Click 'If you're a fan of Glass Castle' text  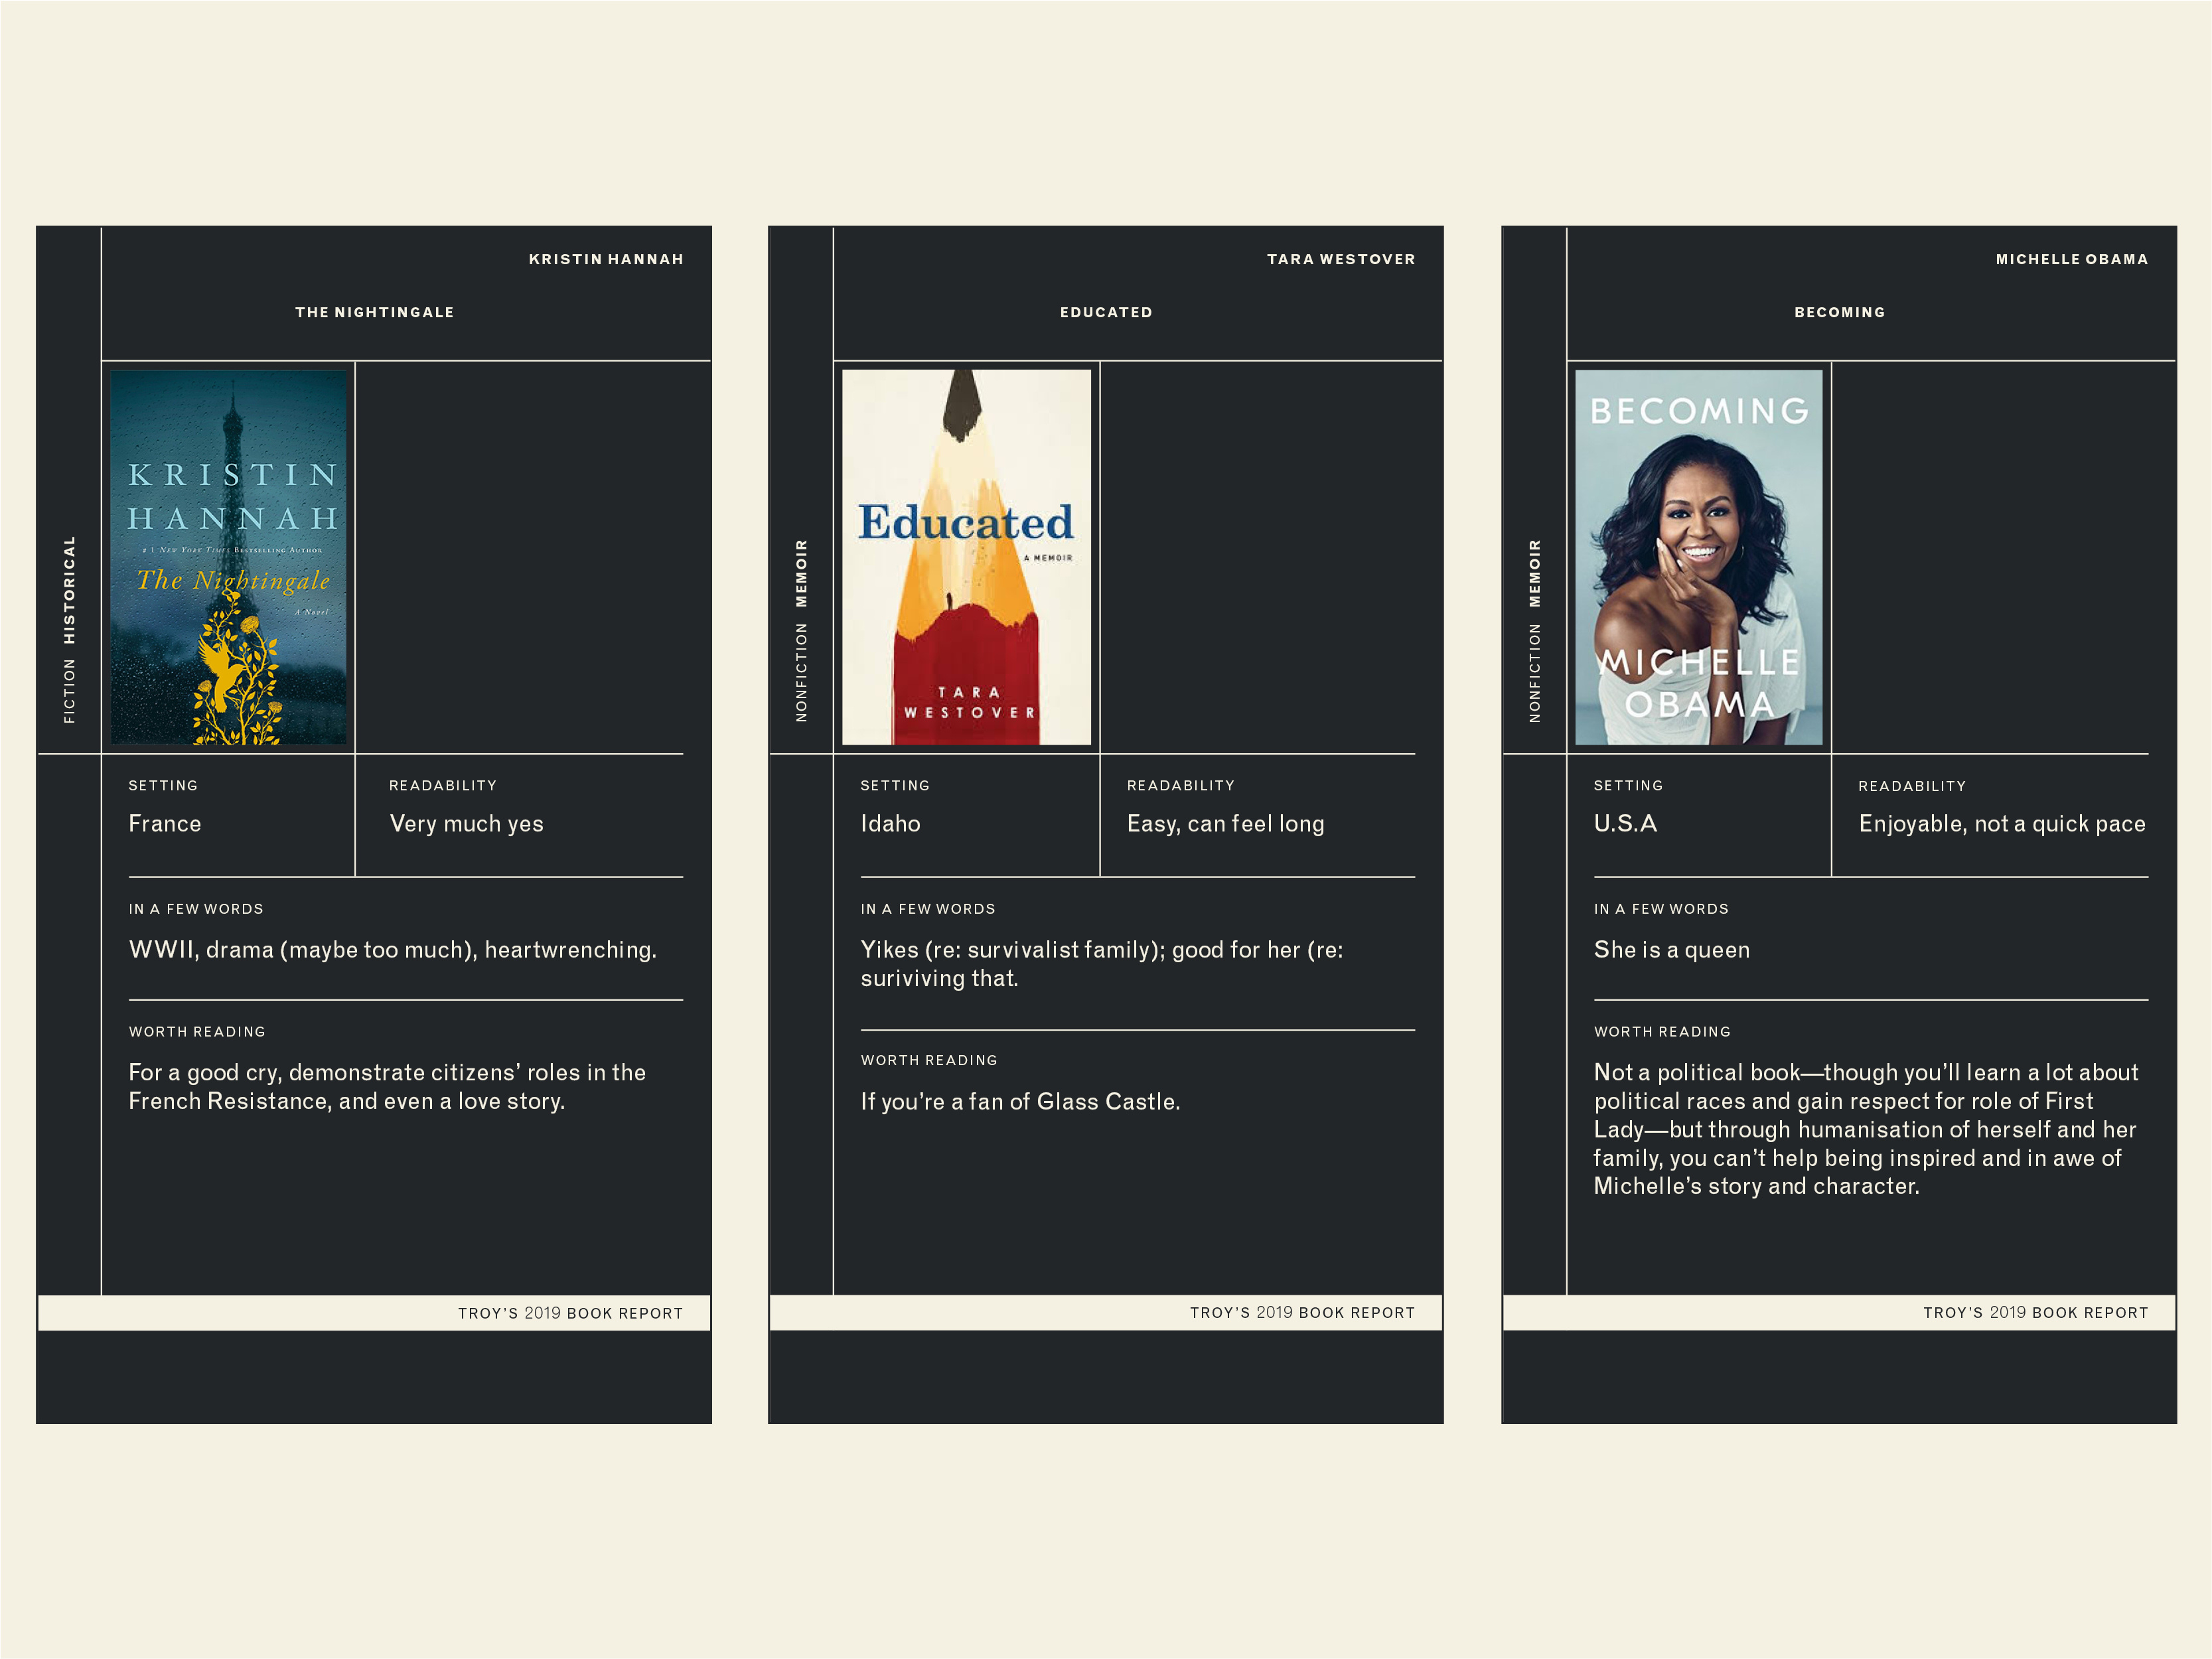click(x=1020, y=1101)
